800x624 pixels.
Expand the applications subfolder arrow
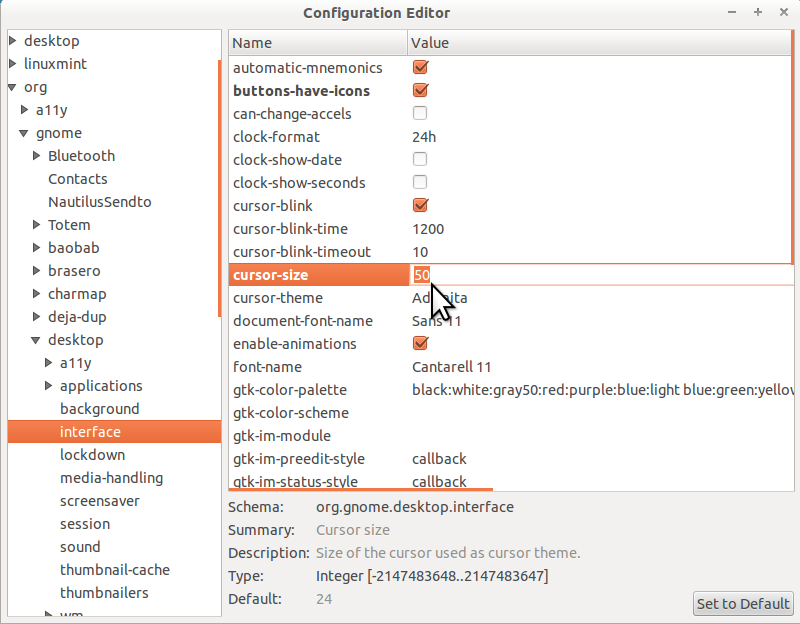[49, 386]
